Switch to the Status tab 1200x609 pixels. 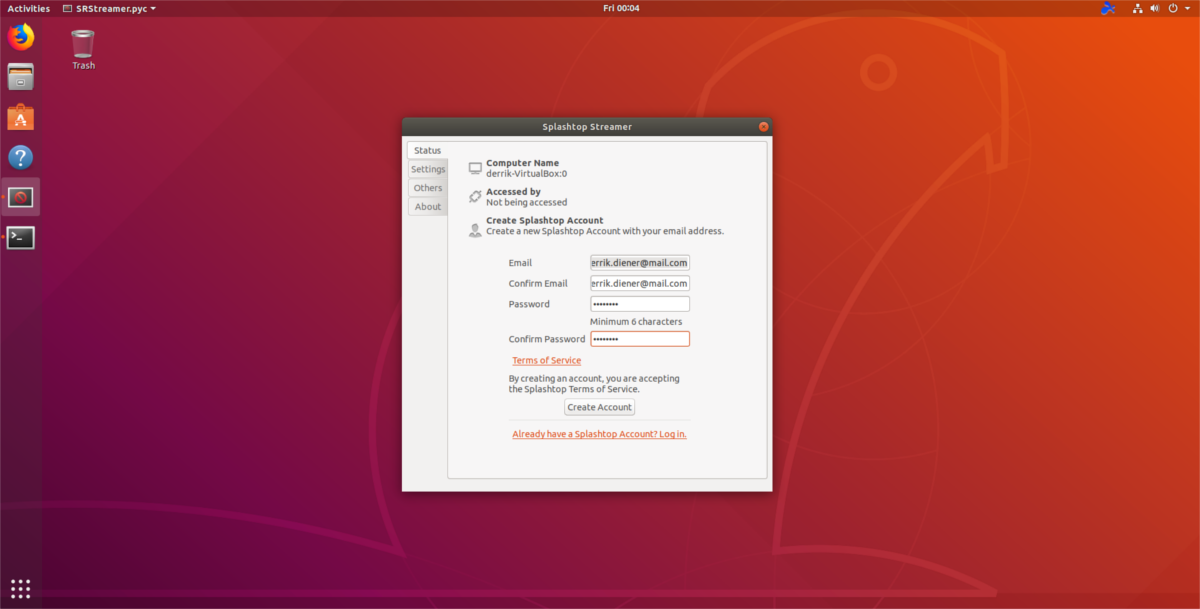427,150
